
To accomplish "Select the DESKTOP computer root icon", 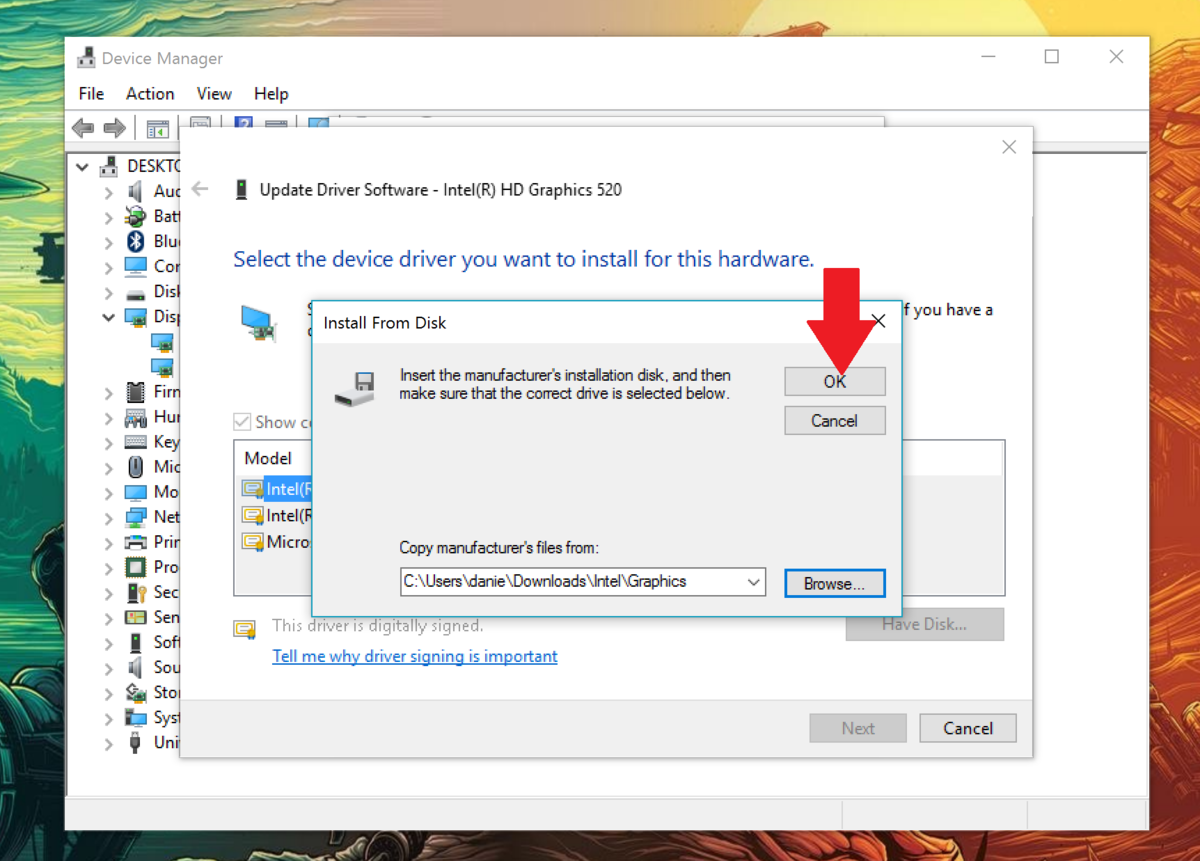I will [110, 166].
